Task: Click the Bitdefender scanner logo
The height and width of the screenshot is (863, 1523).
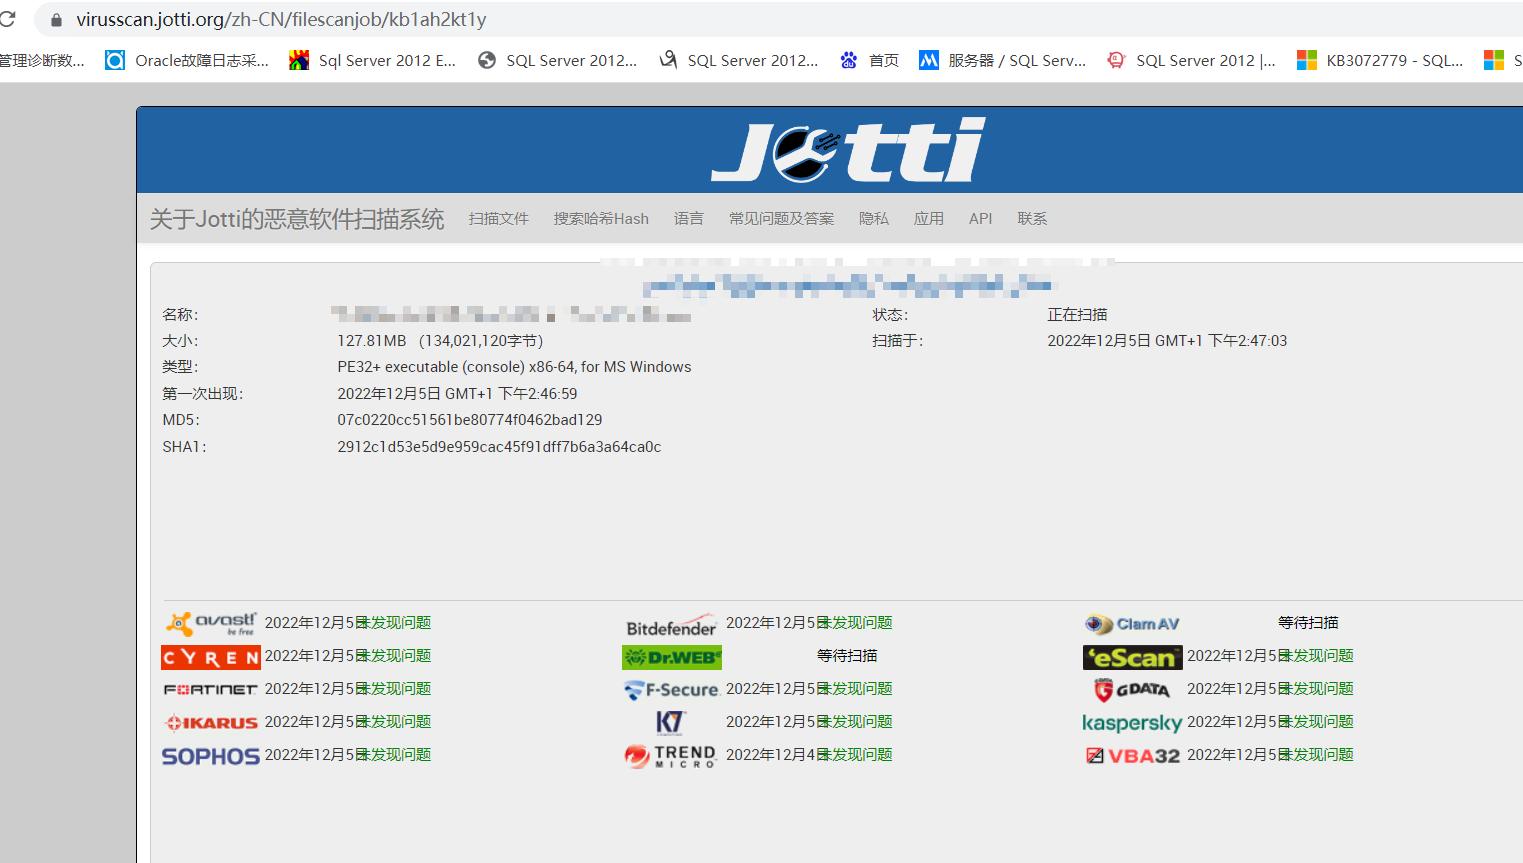Action: pyautogui.click(x=671, y=625)
